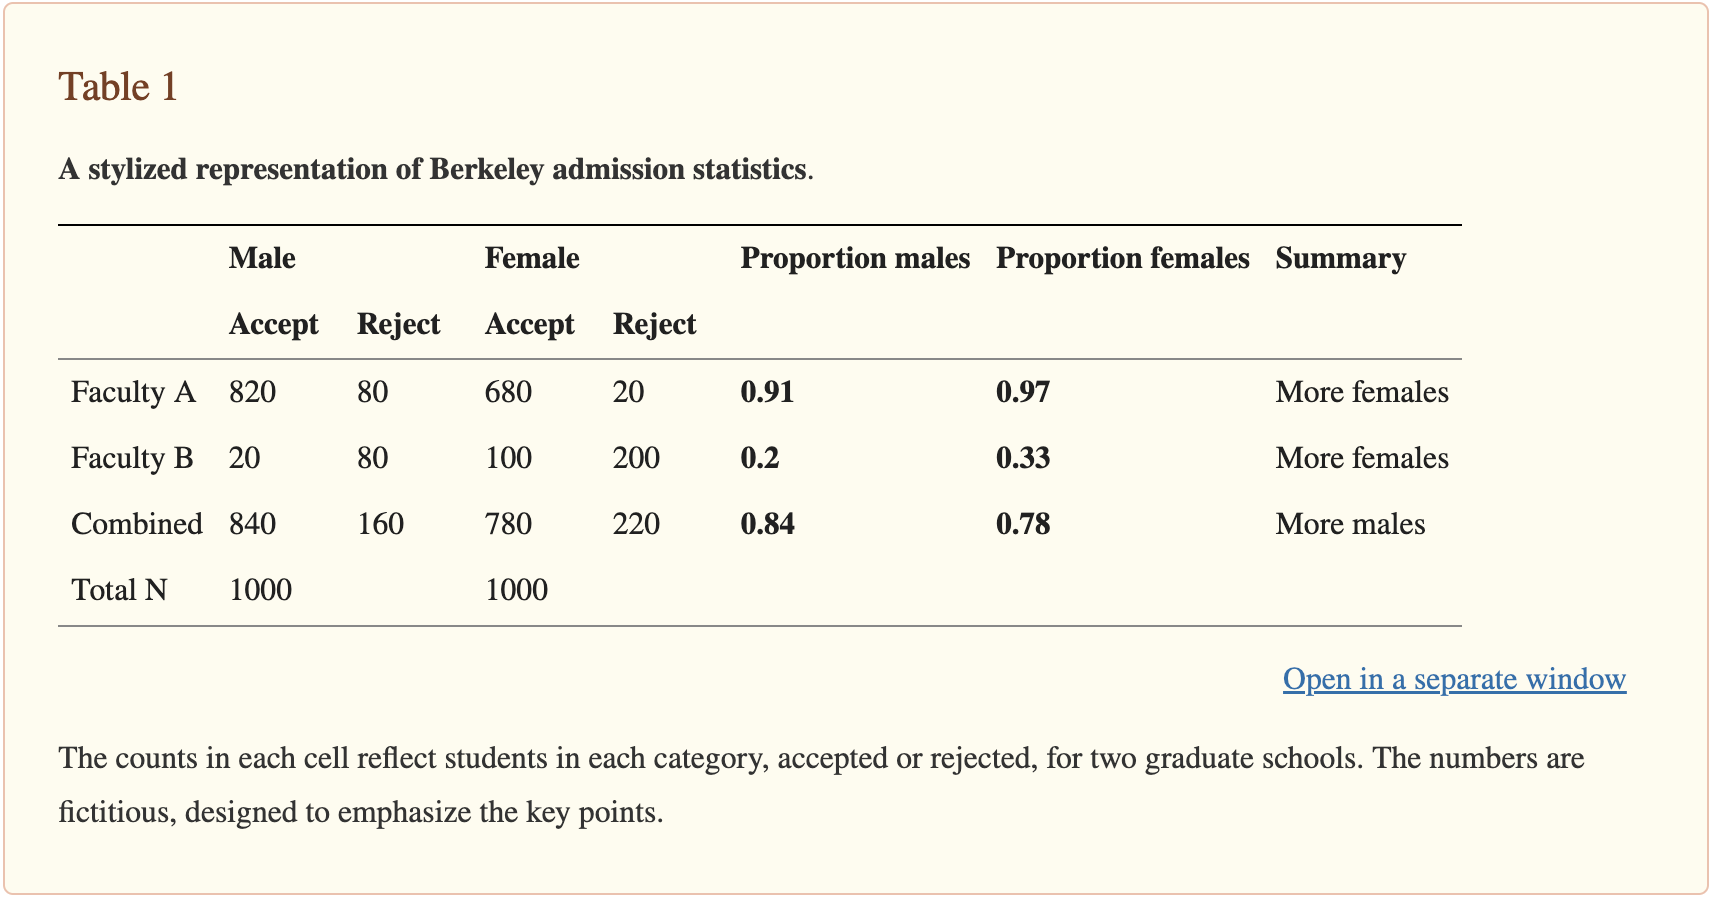Click the "Summary" column header
Viewport: 1712px width, 898px height.
tap(1340, 259)
